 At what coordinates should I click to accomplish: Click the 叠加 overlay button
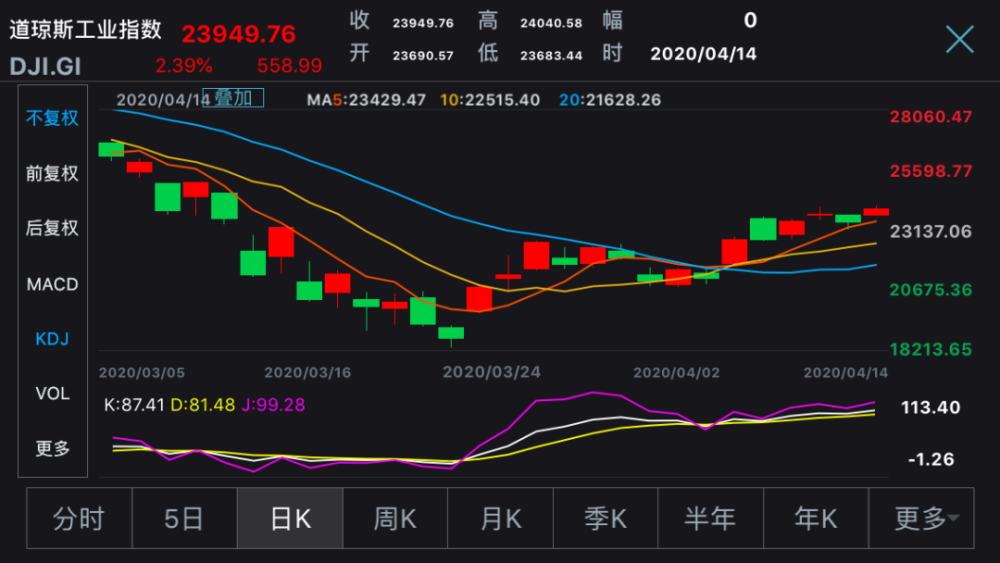[233, 98]
